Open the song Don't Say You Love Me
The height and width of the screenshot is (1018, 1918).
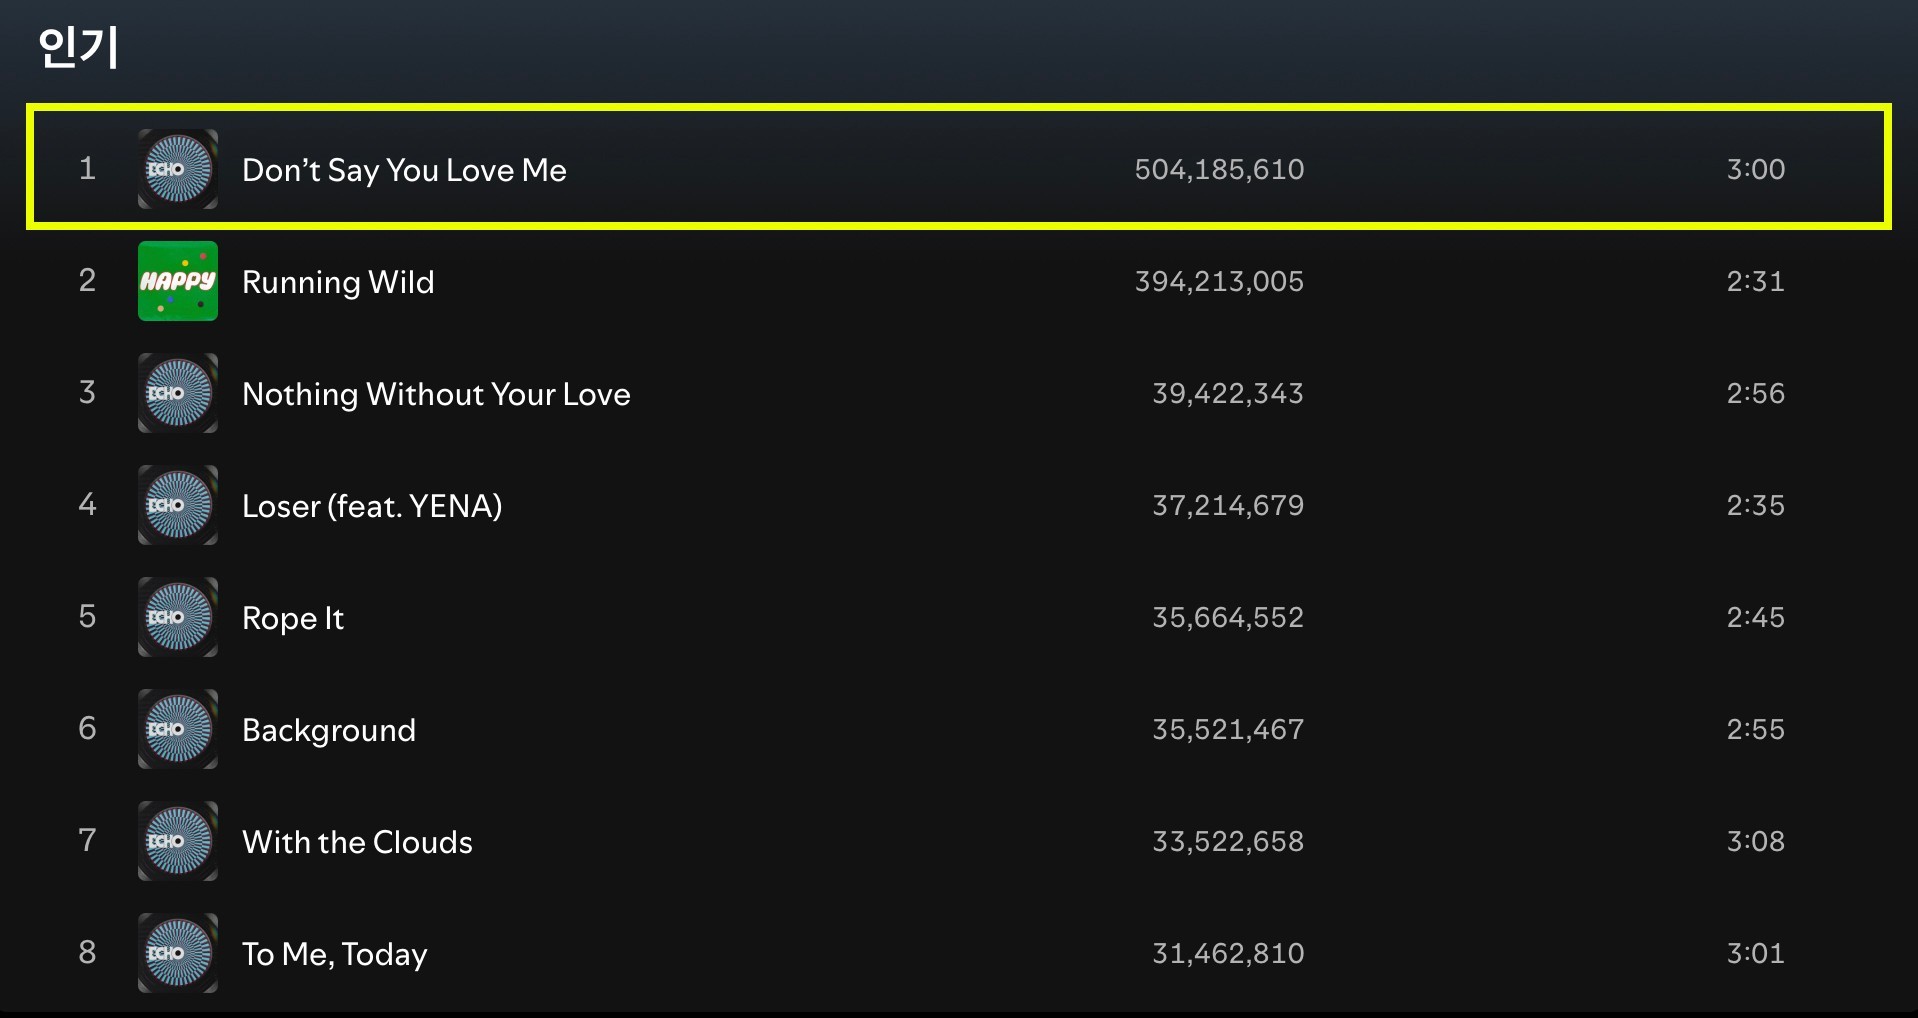pyautogui.click(x=404, y=170)
